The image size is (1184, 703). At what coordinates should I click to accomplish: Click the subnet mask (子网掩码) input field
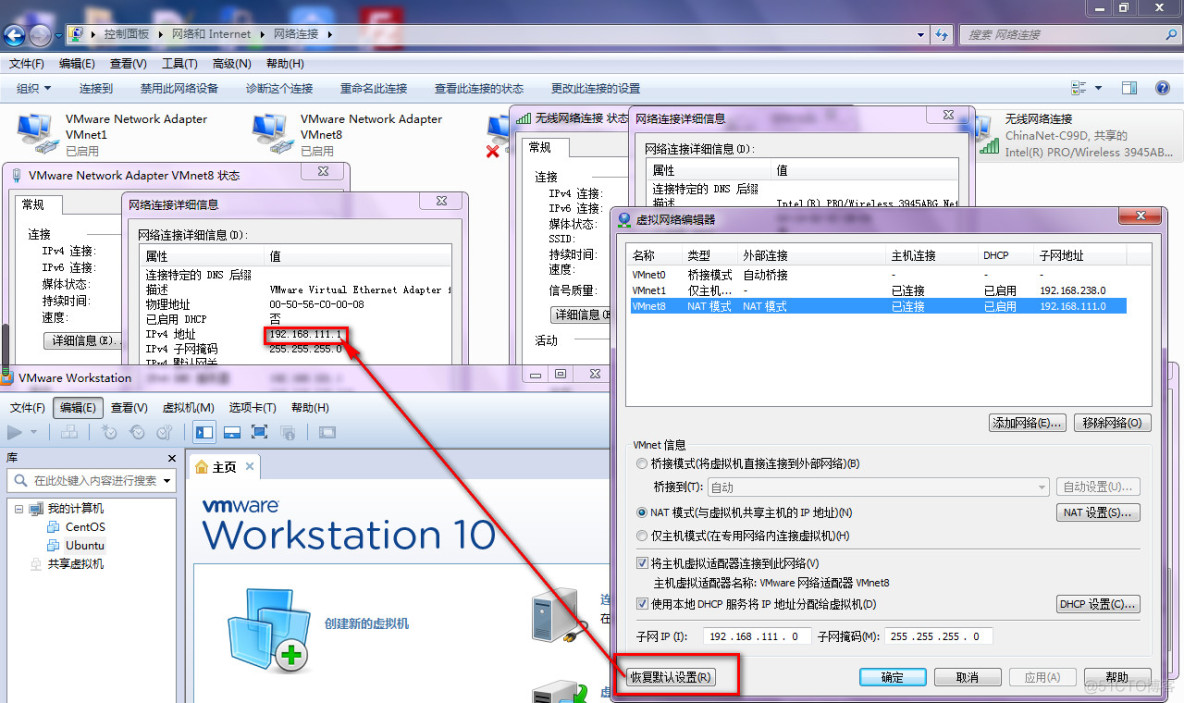938,637
